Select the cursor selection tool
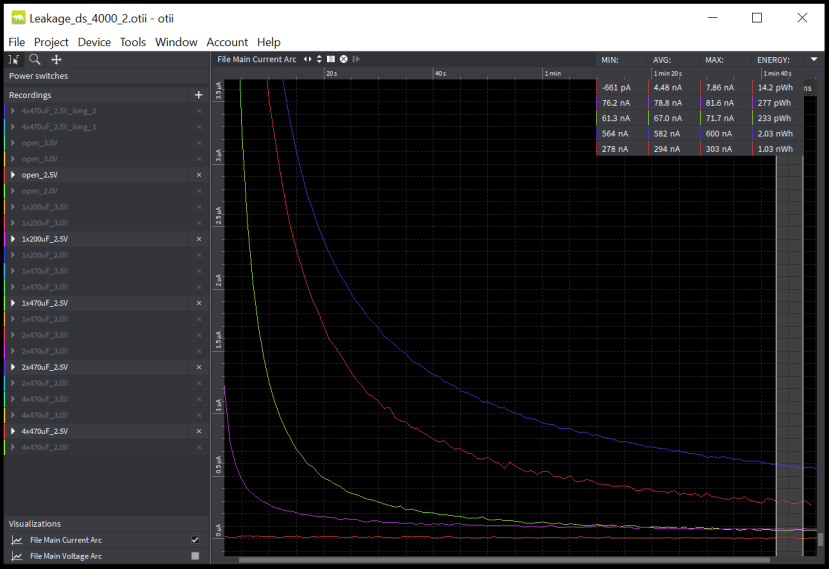 [14, 60]
